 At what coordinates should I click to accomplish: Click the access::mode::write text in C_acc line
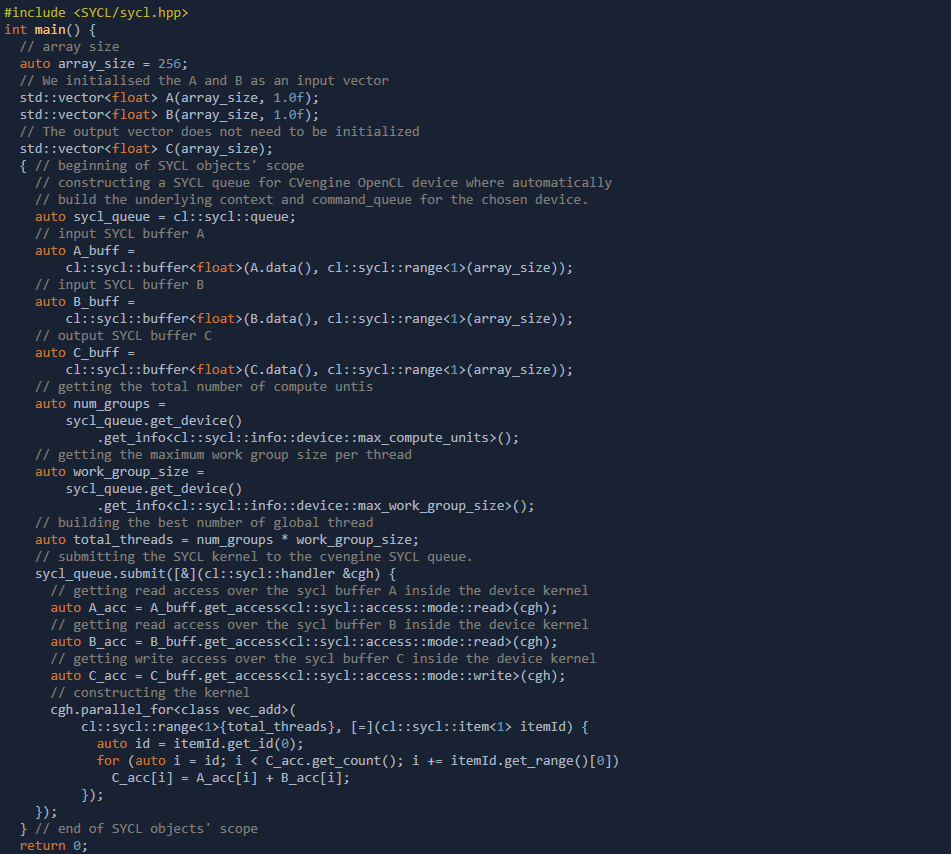(470, 675)
